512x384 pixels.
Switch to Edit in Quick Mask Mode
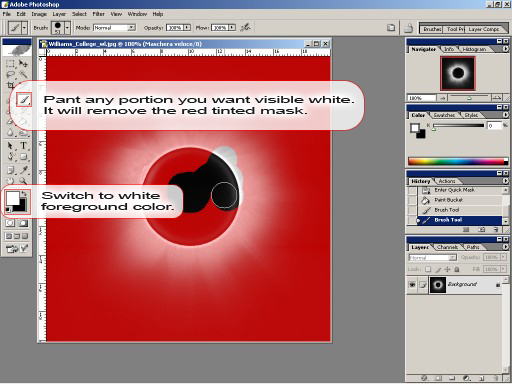pos(23,223)
